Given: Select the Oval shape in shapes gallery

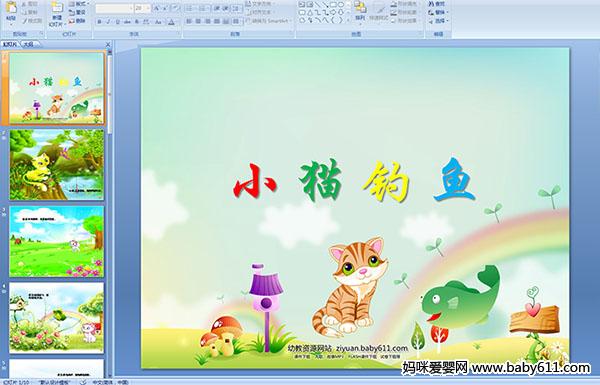Looking at the screenshot, I should pyautogui.click(x=342, y=5).
